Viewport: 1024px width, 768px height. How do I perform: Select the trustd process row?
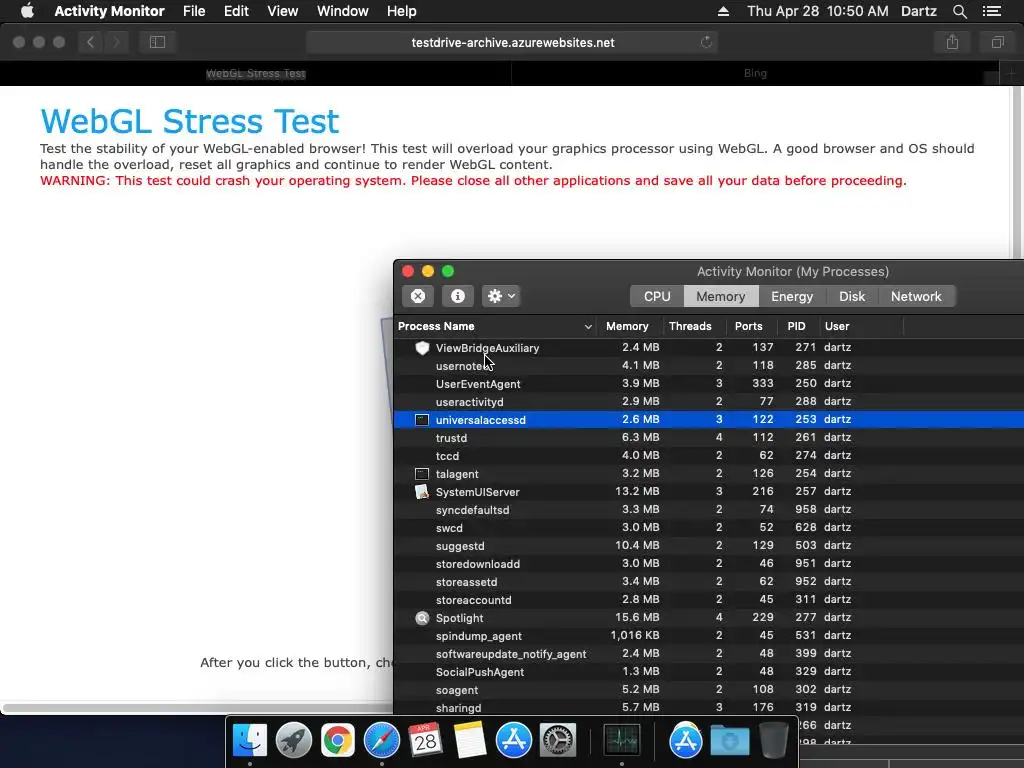pos(709,438)
